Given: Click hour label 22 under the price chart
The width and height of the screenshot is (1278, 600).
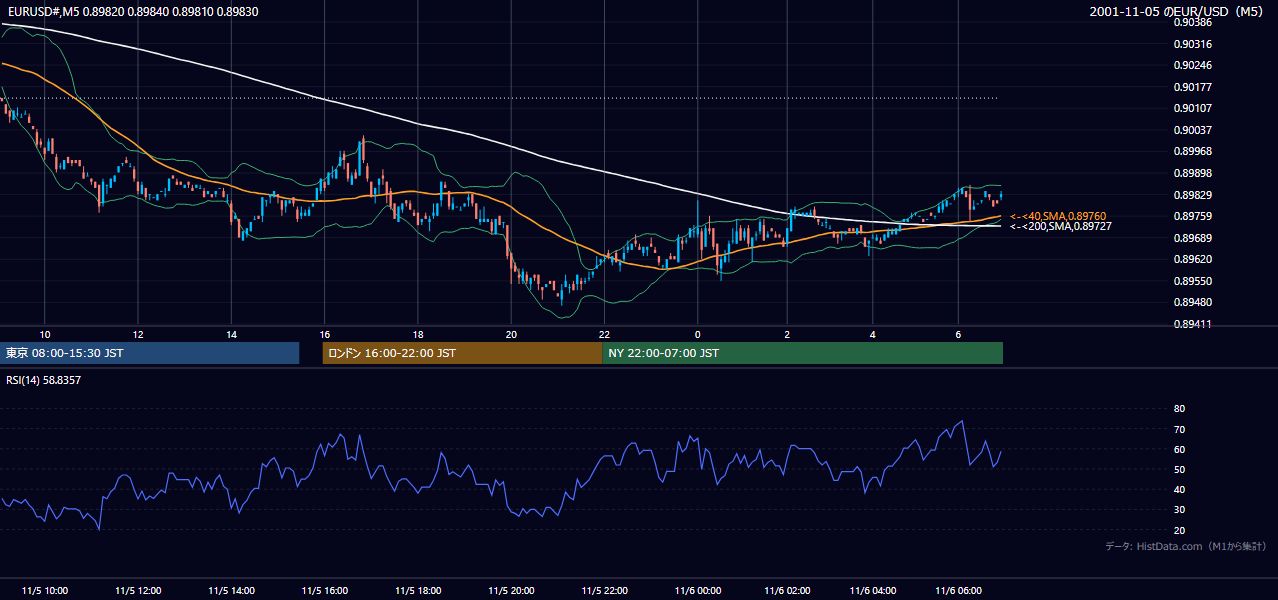Looking at the screenshot, I should [x=604, y=334].
